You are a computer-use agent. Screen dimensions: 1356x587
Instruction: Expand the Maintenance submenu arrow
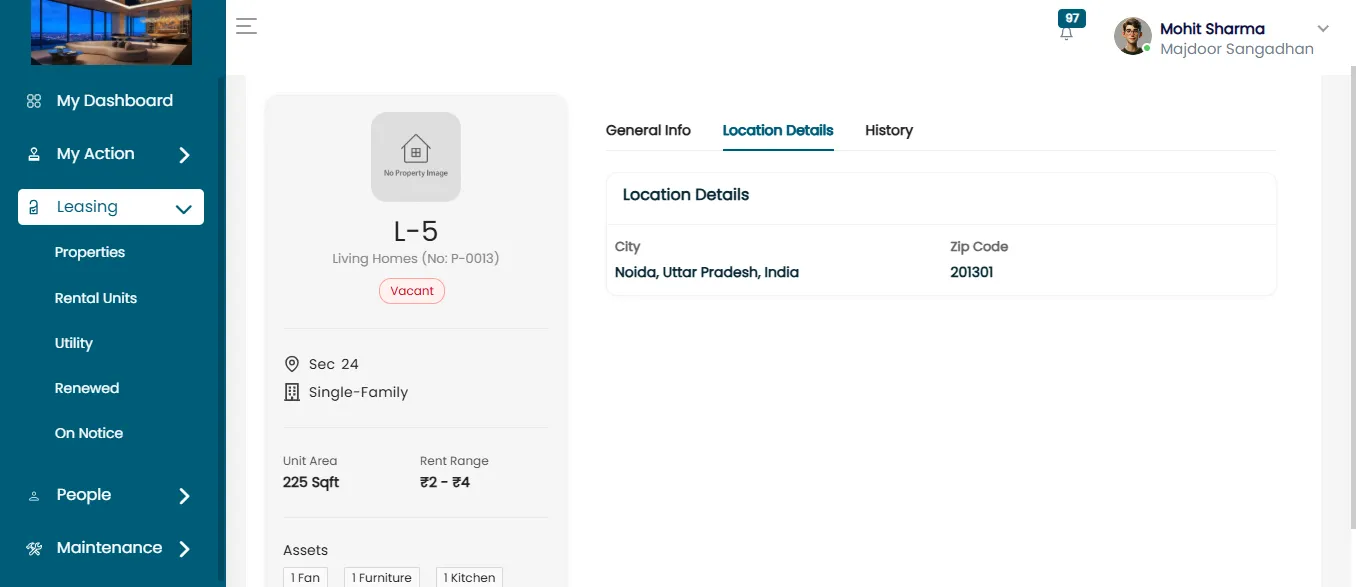(184, 549)
